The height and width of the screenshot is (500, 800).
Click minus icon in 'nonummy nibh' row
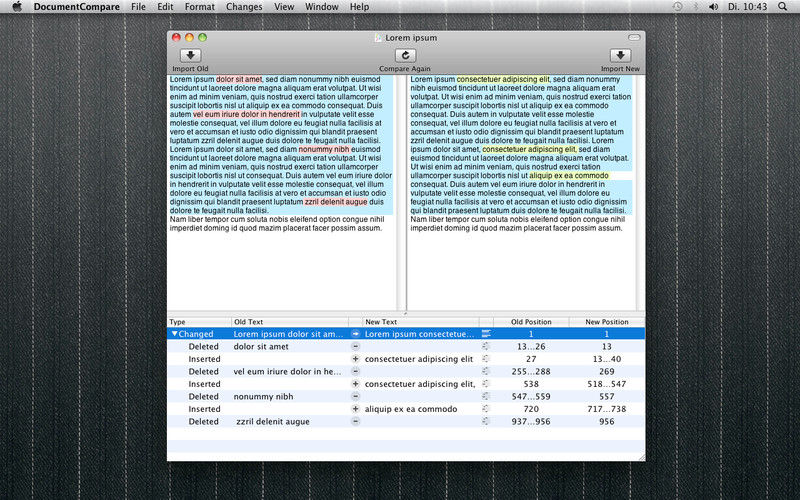tap(355, 397)
